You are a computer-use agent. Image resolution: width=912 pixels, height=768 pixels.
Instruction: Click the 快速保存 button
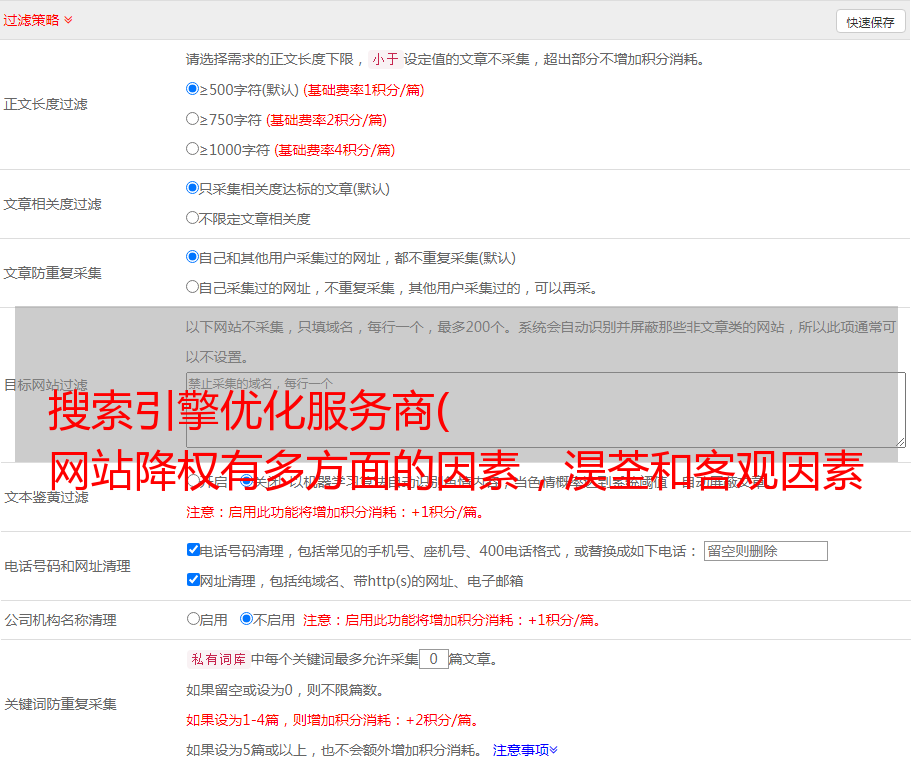click(870, 22)
